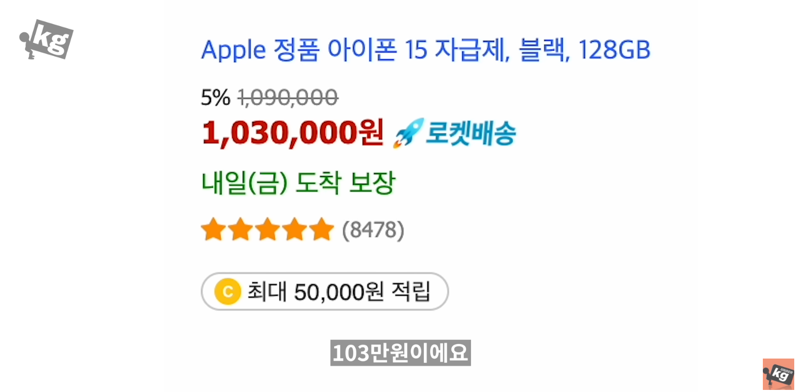This screenshot has width=800, height=392.
Task: Click the yellow C coin icon
Action: [228, 291]
